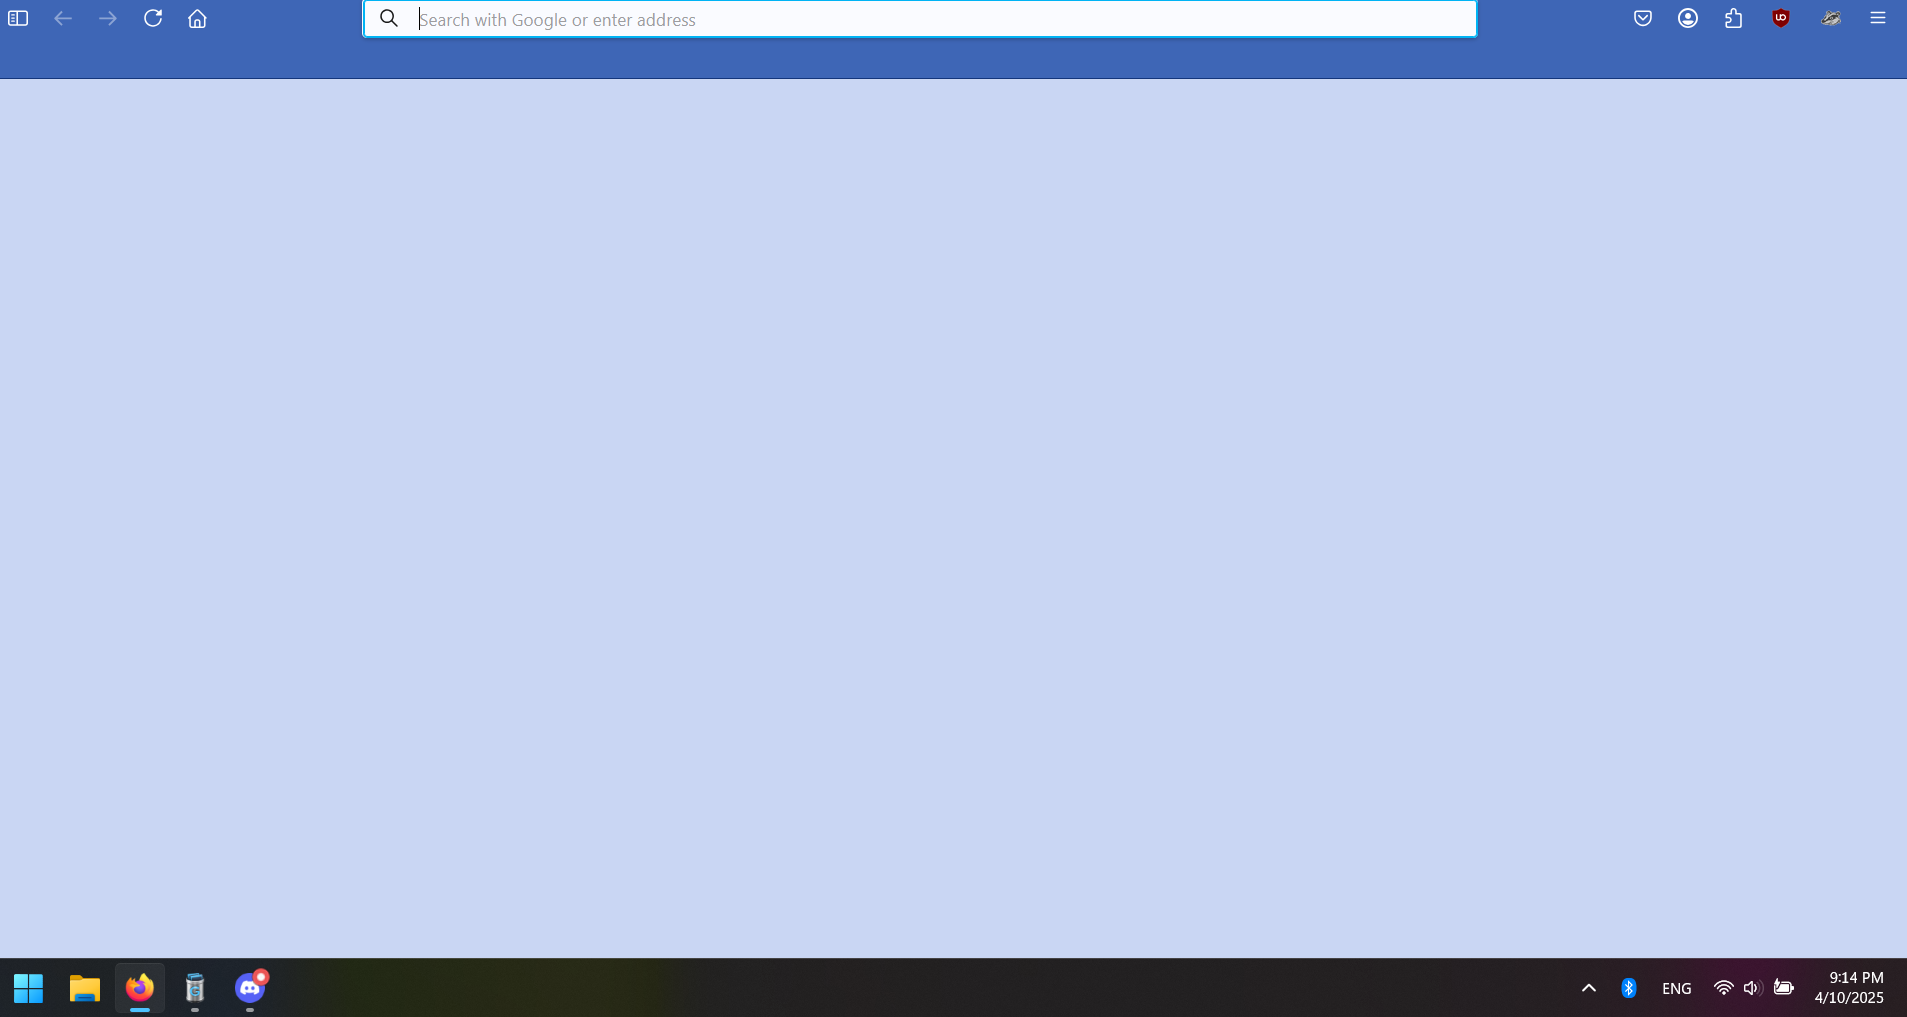Viewport: 1907px width, 1017px height.
Task: Switch the ENG input language
Action: point(1677,988)
